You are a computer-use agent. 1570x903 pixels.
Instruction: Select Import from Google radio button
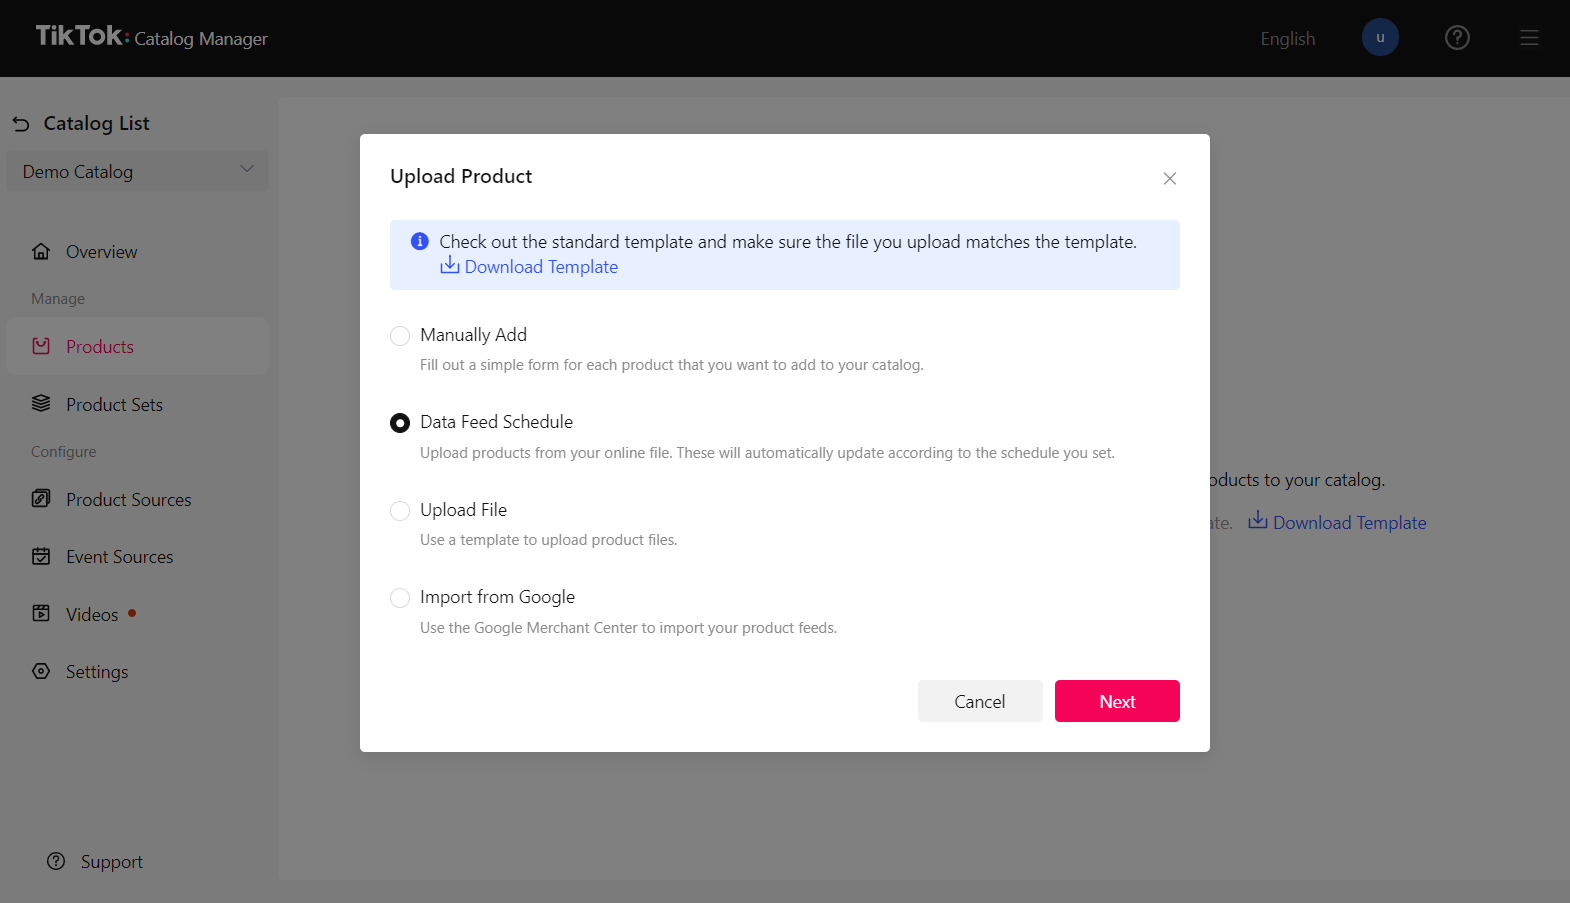click(400, 598)
